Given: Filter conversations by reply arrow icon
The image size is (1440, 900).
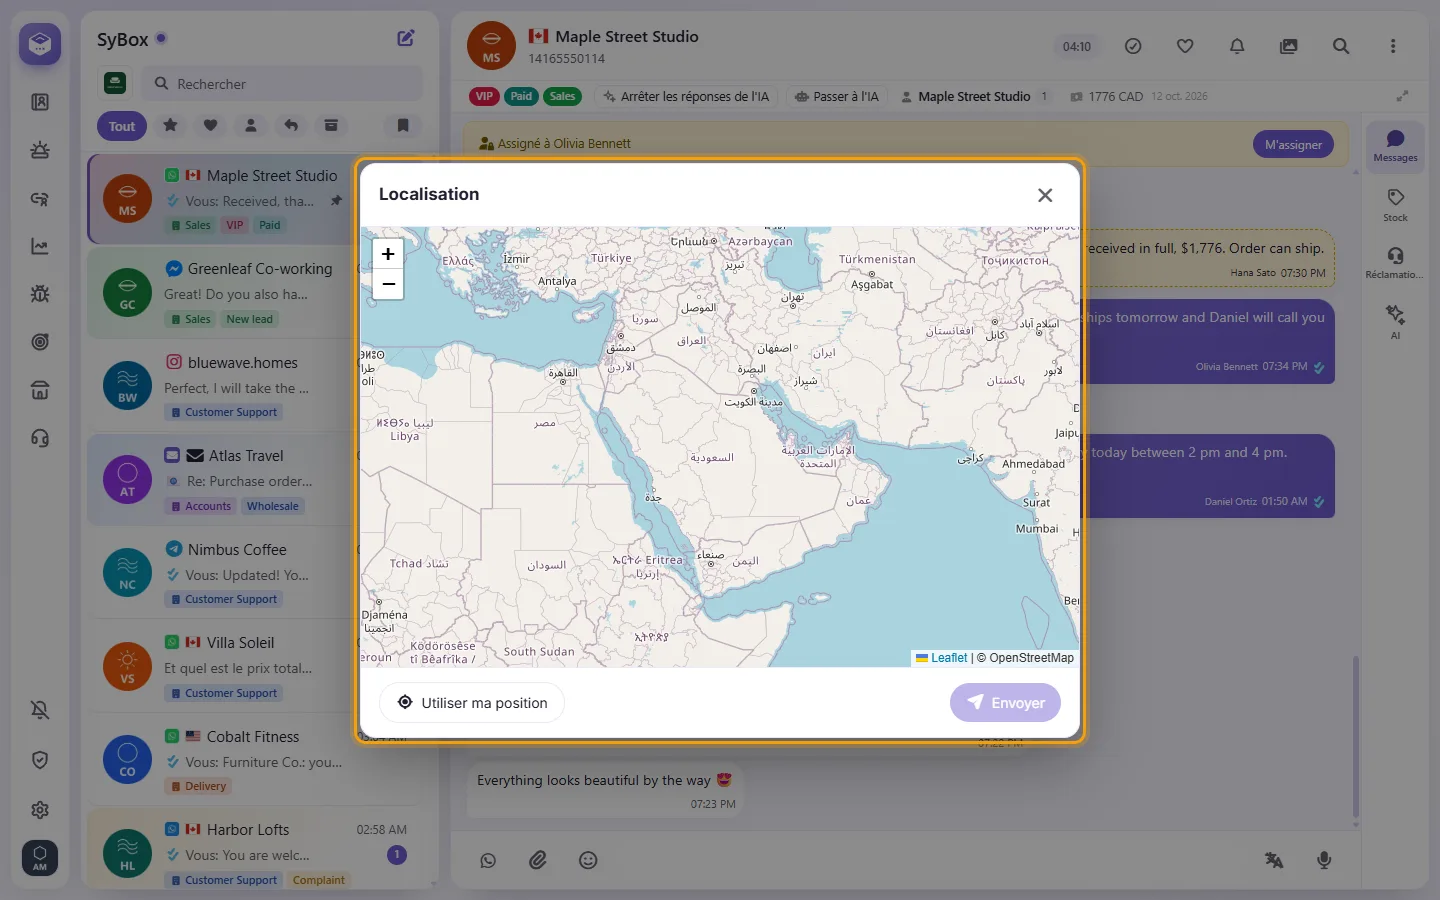Looking at the screenshot, I should pos(291,125).
